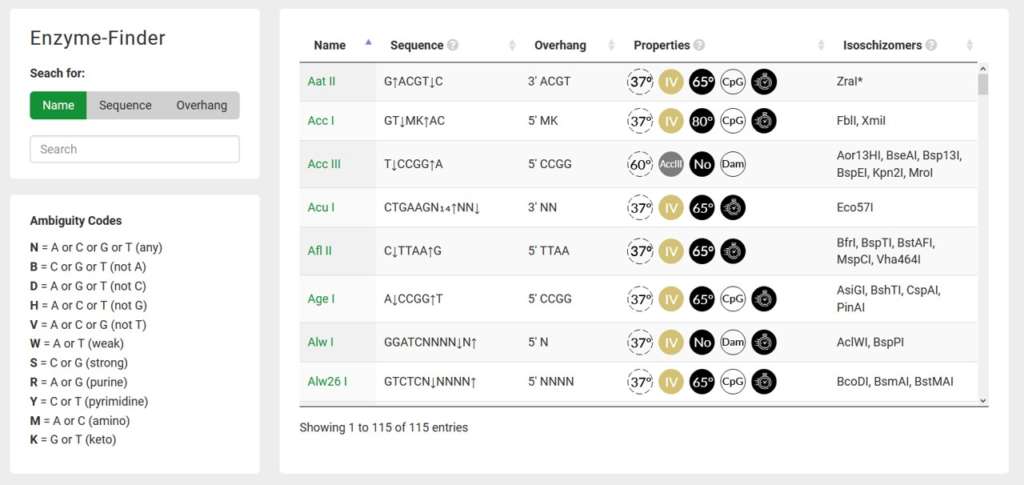The image size is (1024, 485).
Task: Click the IV buffer icon in Afl II row
Action: click(x=671, y=251)
